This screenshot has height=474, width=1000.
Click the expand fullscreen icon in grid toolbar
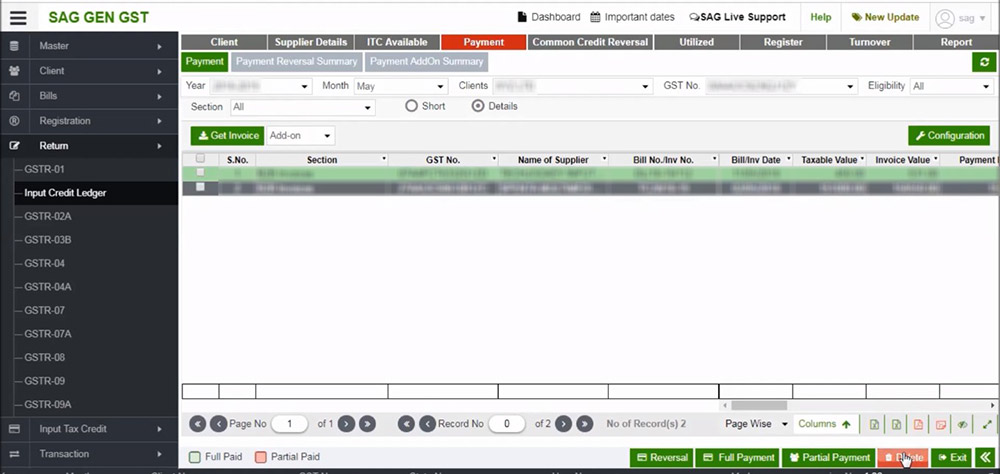[x=987, y=424]
